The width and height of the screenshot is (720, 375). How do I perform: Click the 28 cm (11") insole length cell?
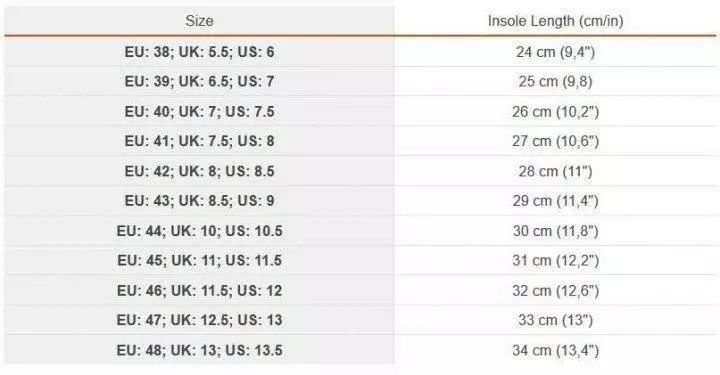(555, 171)
